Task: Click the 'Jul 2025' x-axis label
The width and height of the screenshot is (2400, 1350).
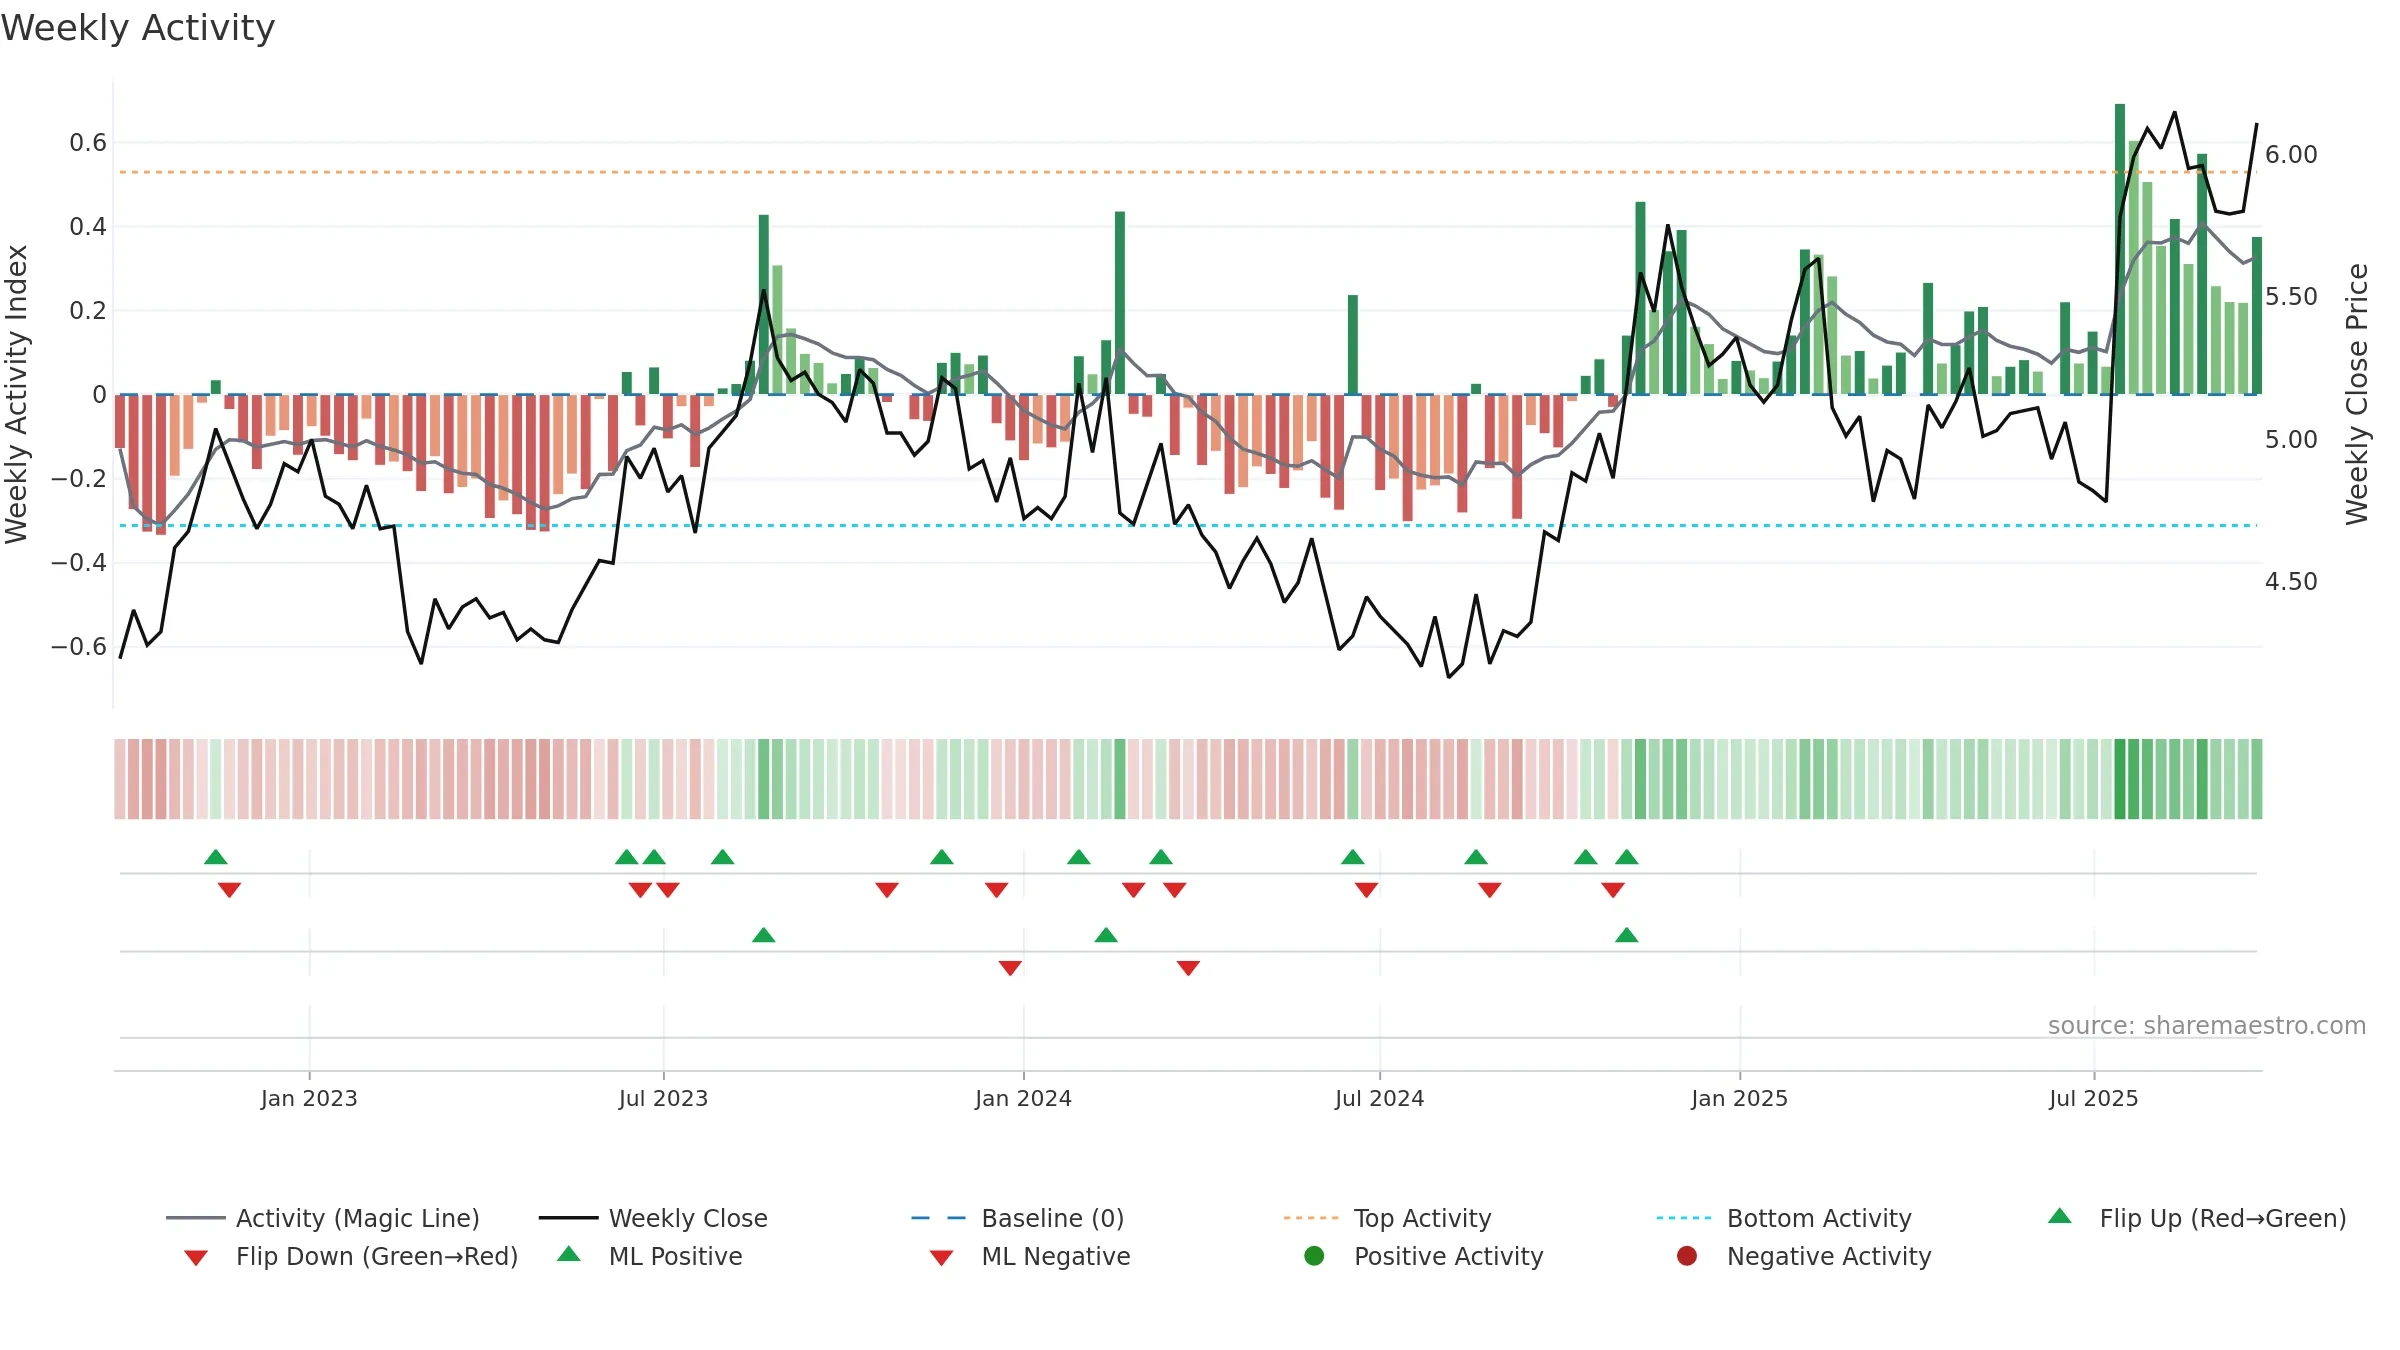Action: pyautogui.click(x=2093, y=1098)
